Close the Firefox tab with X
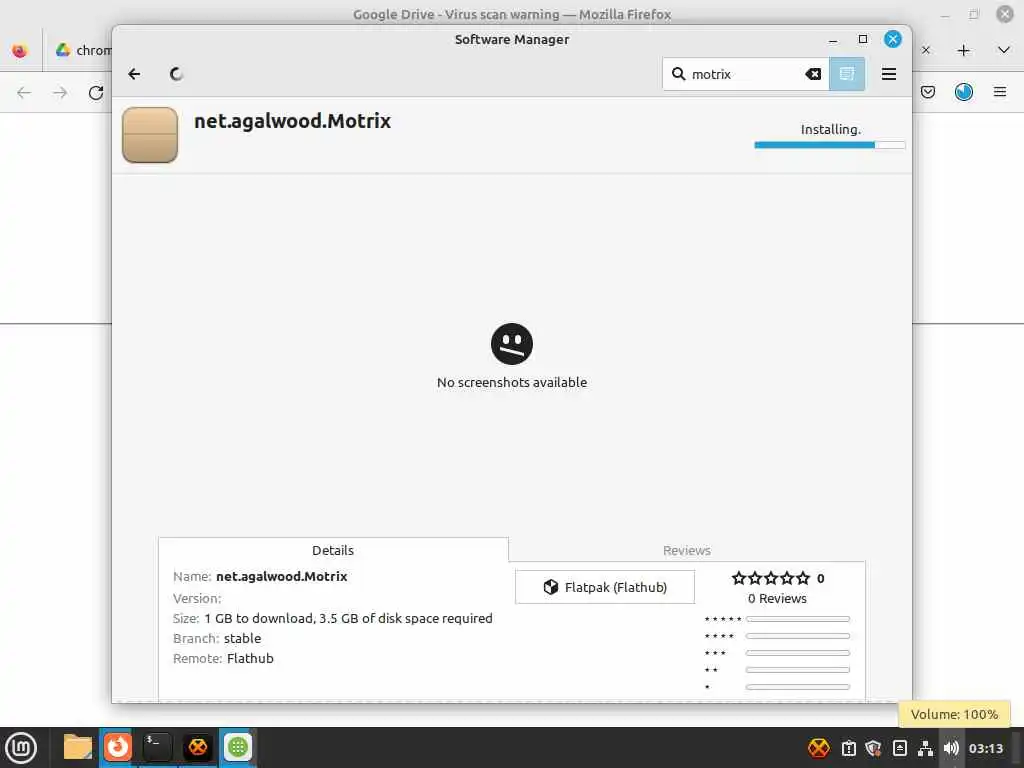 (926, 50)
